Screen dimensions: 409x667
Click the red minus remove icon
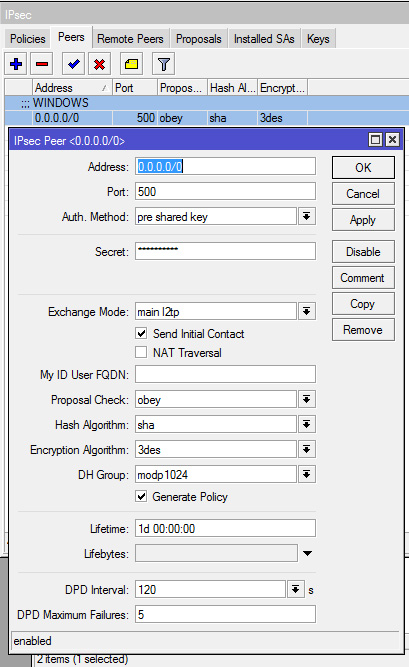[x=42, y=64]
